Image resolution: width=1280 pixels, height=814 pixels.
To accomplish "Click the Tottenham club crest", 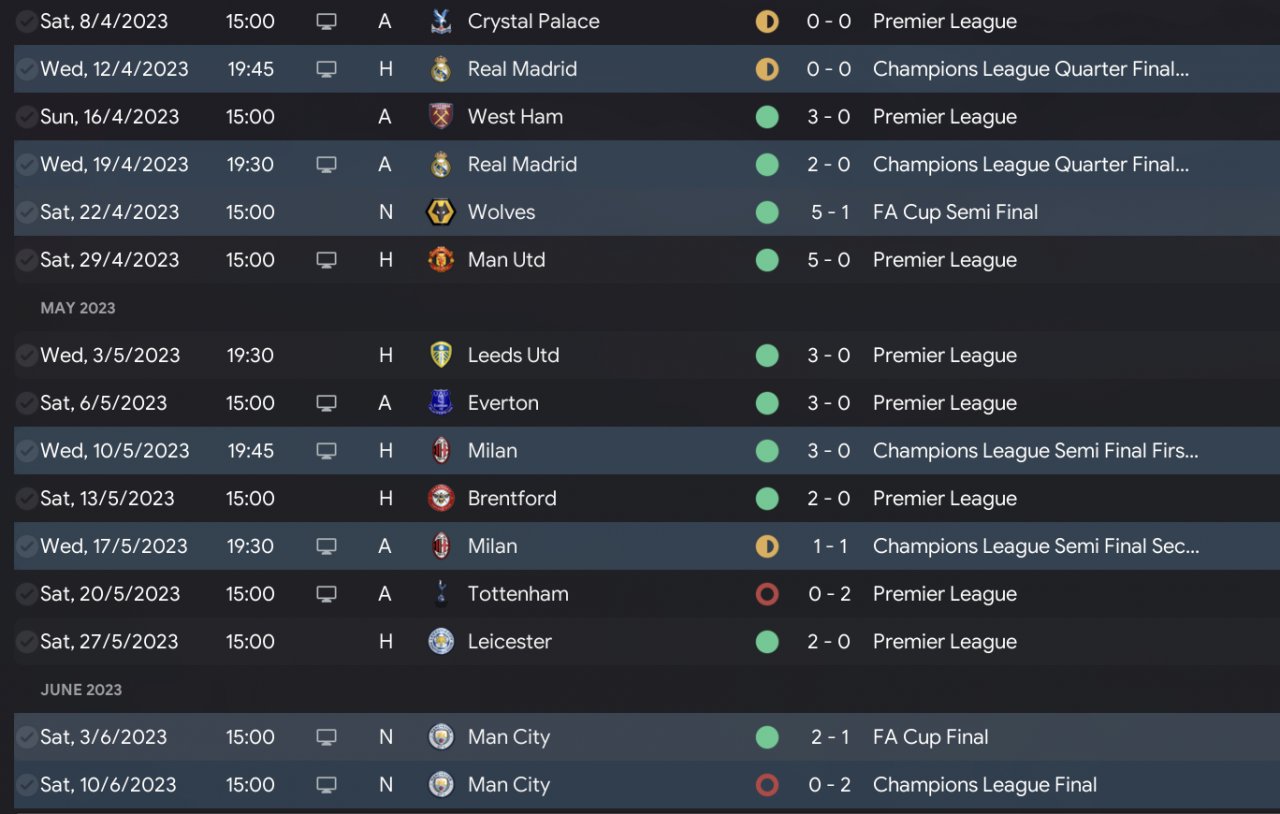I will 441,594.
